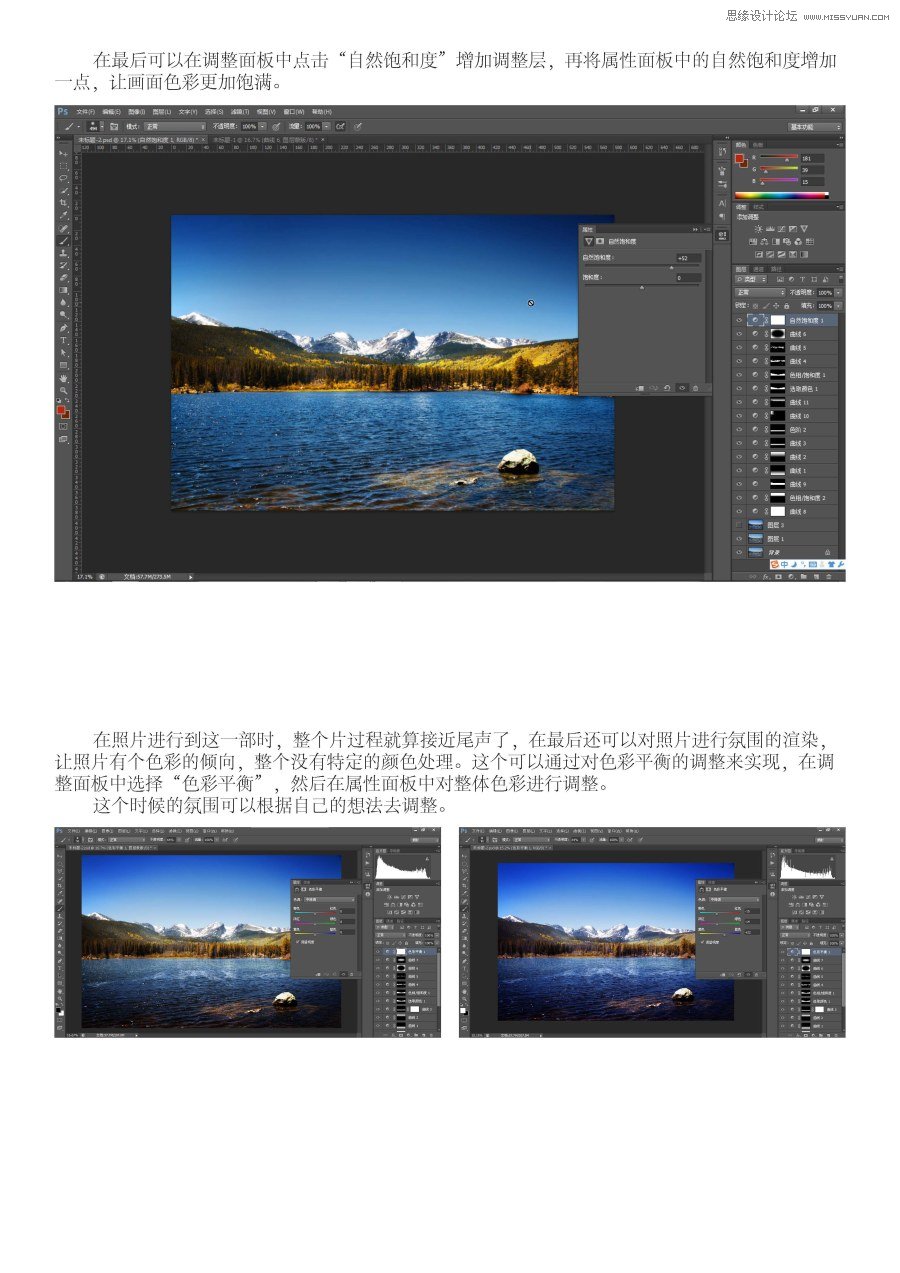Select the Move tool in main toolbar

point(63,153)
